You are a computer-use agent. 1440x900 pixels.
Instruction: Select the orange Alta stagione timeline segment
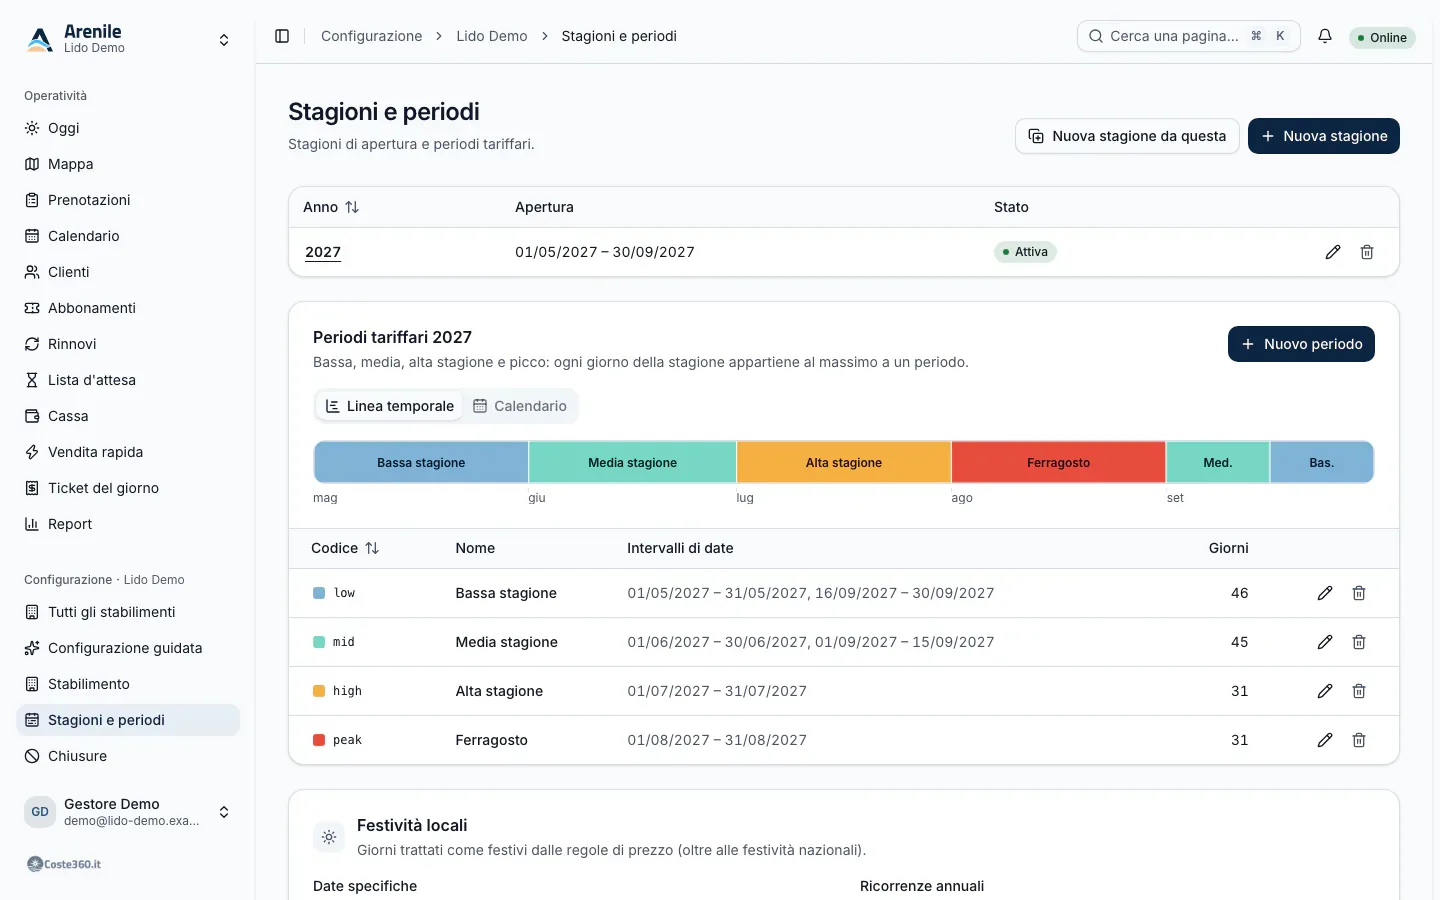(844, 462)
